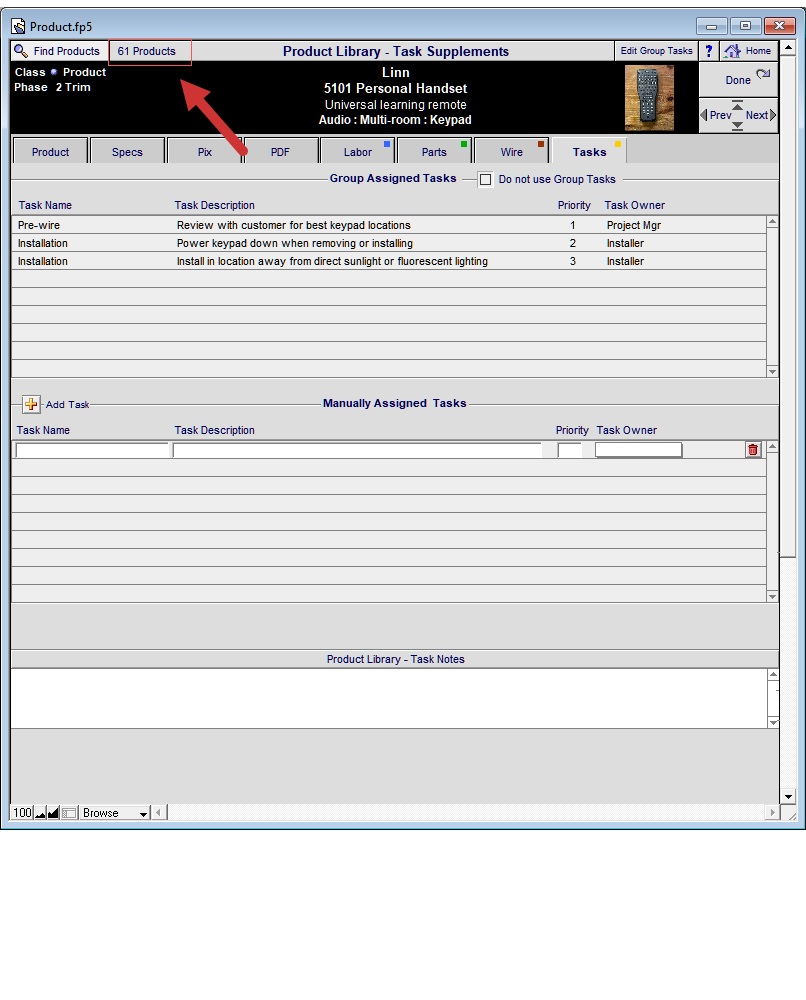Click the zoom out icon in the status bar
Viewport: 806px width, 1000px height.
click(41, 812)
